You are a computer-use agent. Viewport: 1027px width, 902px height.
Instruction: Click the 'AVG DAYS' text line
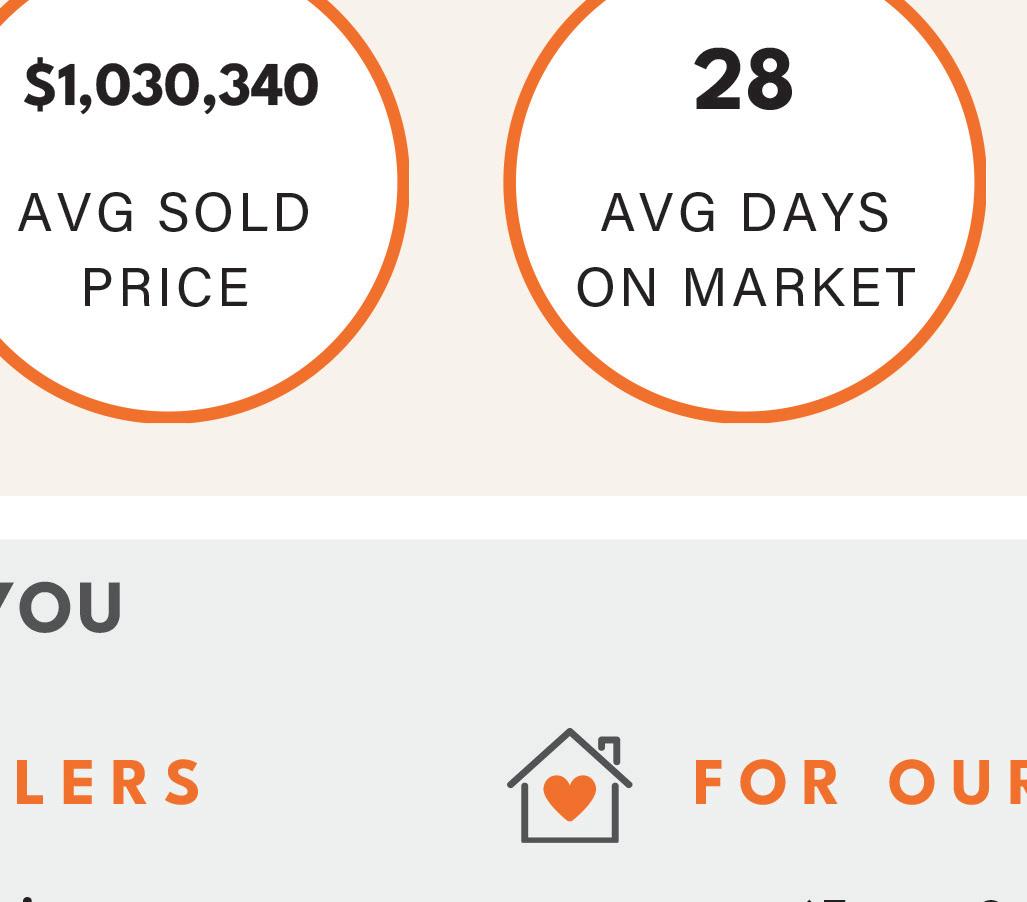[x=746, y=213]
